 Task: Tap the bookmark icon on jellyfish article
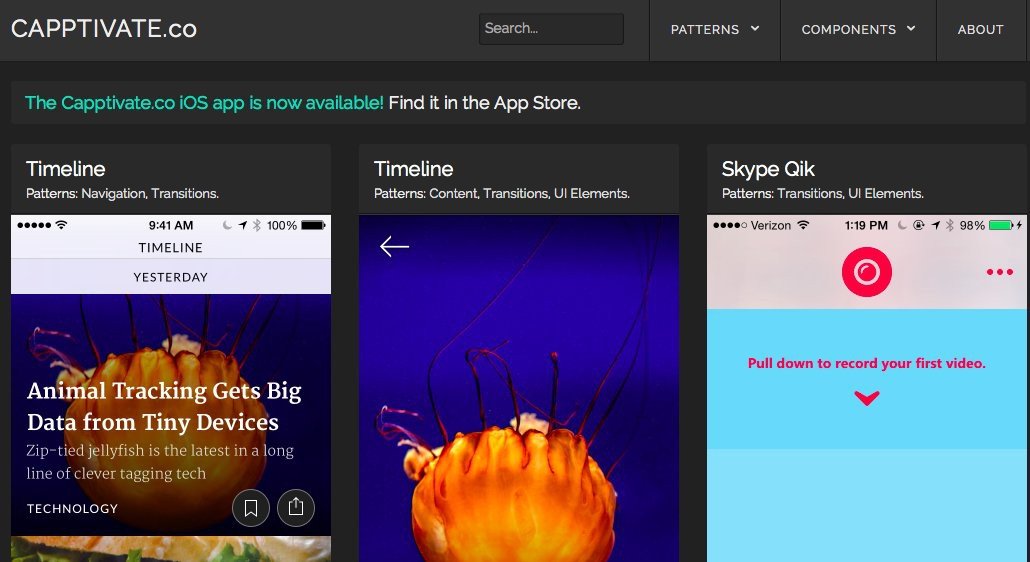click(251, 508)
